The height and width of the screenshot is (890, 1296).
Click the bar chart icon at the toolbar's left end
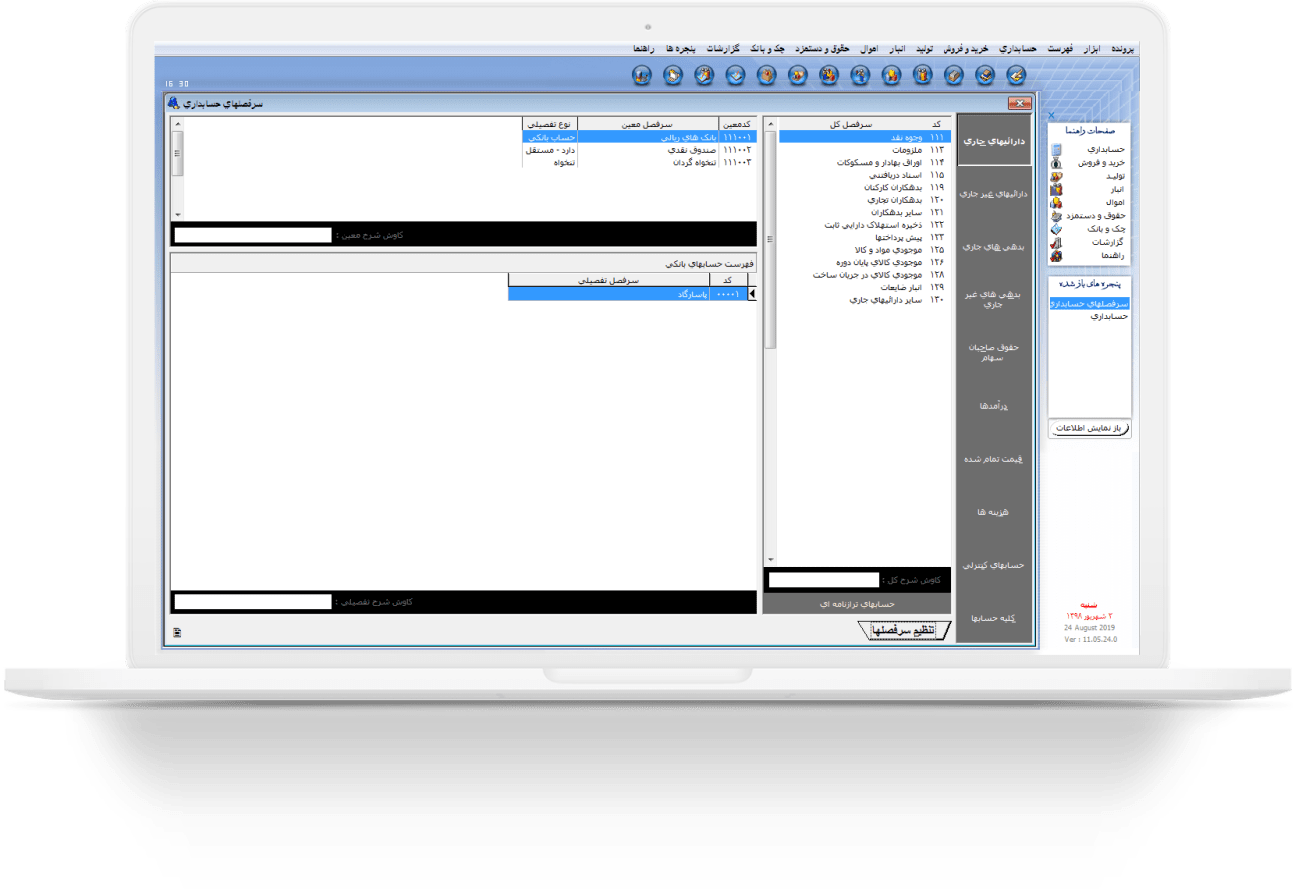(x=643, y=74)
